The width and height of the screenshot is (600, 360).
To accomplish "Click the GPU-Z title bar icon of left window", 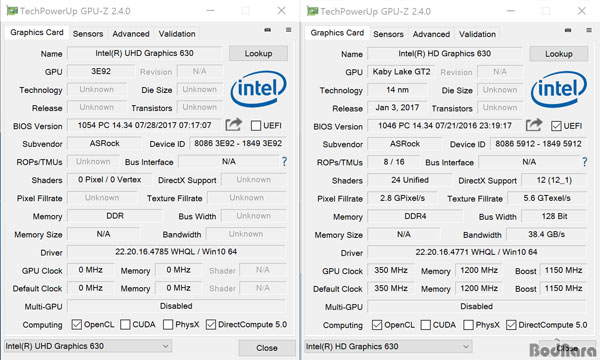I will coord(12,11).
